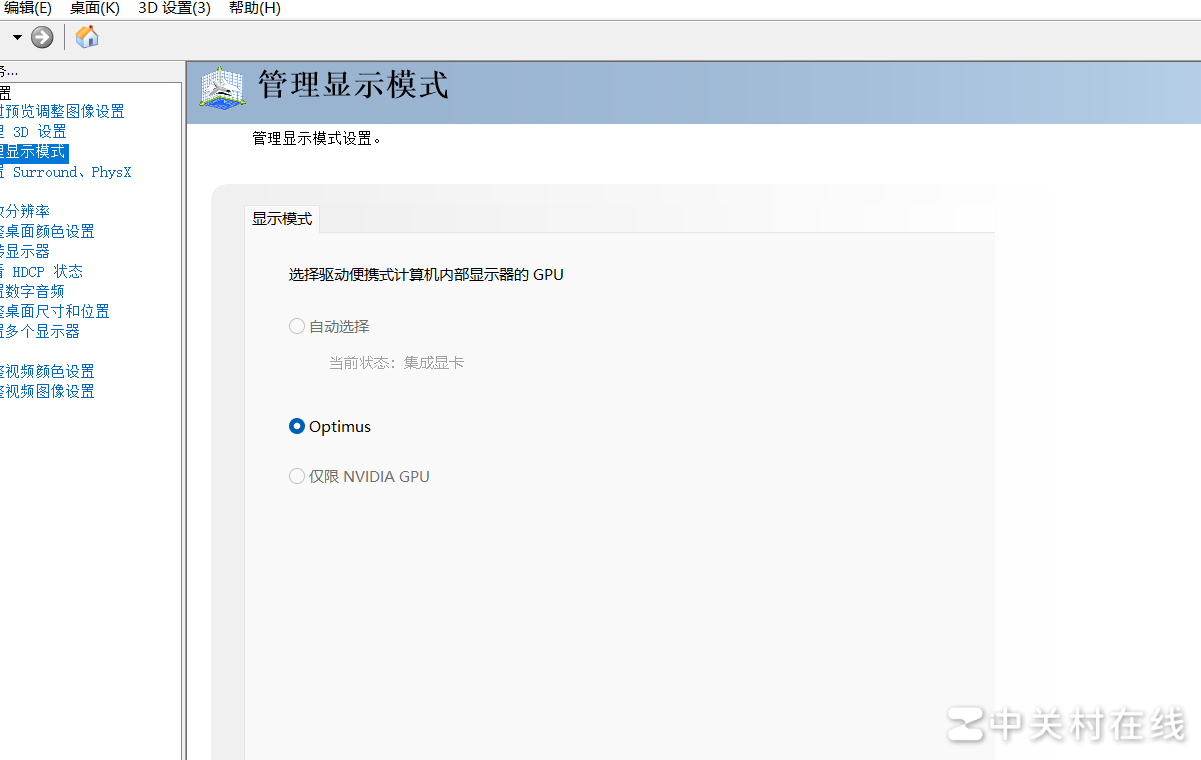Open the 3D 设置(3) menu
The image size is (1201, 760).
(174, 8)
